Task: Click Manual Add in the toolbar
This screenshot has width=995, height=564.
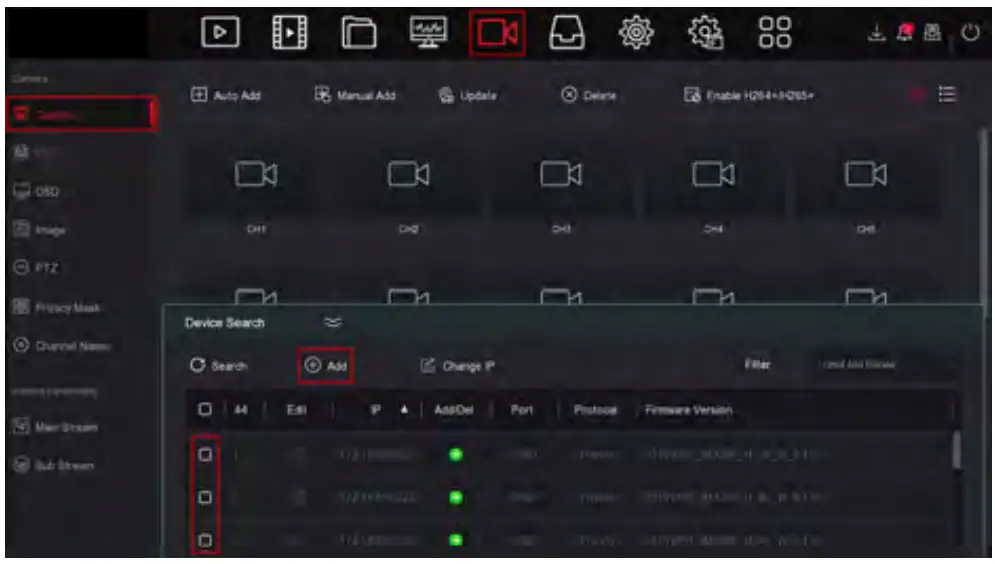Action: click(x=355, y=95)
